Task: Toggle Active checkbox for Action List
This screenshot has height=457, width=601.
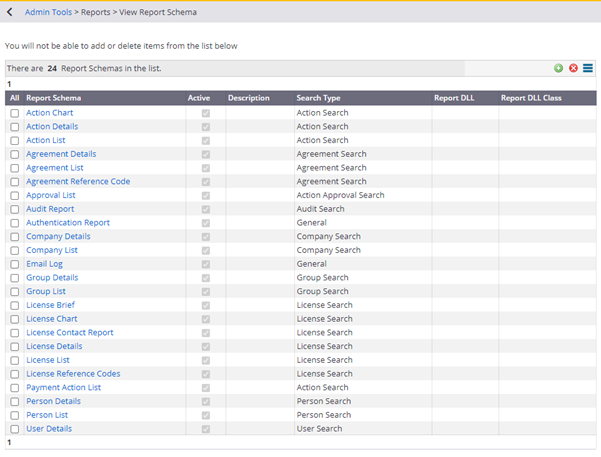Action: [x=206, y=141]
